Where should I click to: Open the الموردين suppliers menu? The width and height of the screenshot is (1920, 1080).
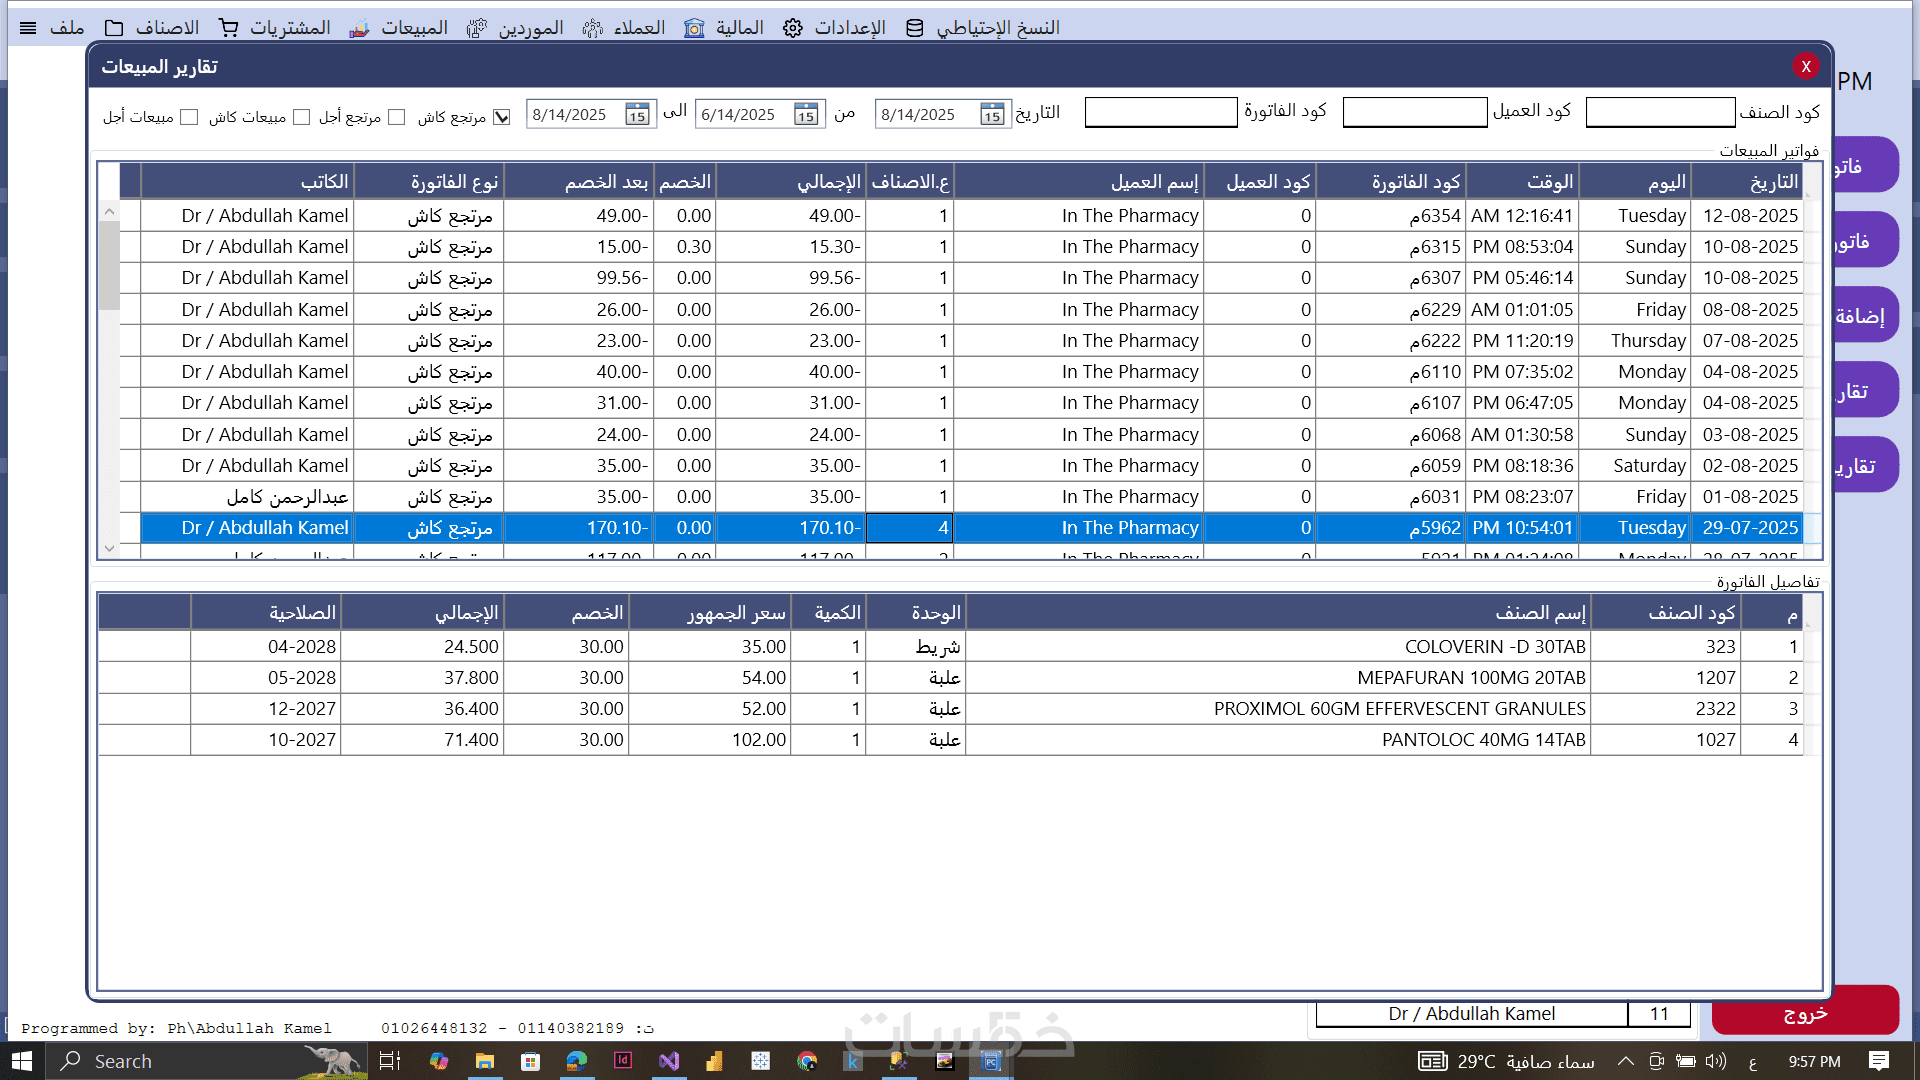tap(530, 28)
